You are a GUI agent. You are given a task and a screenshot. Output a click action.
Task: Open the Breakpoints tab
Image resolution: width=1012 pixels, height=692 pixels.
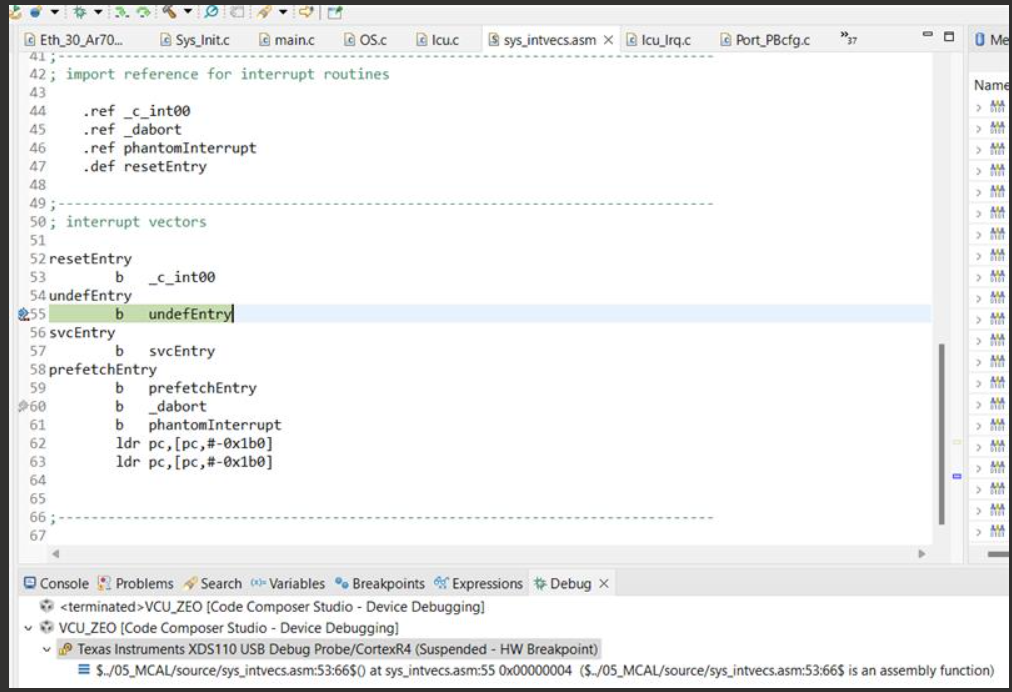click(380, 584)
